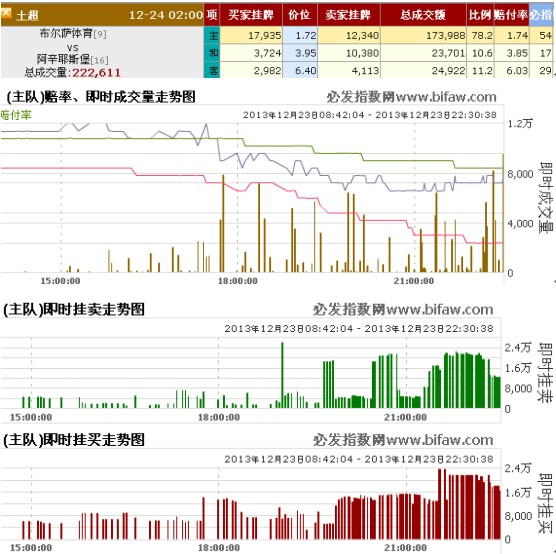Screen dimensions: 556x554
Task: Select the 客 (away) row label cell
Action: click(212, 70)
